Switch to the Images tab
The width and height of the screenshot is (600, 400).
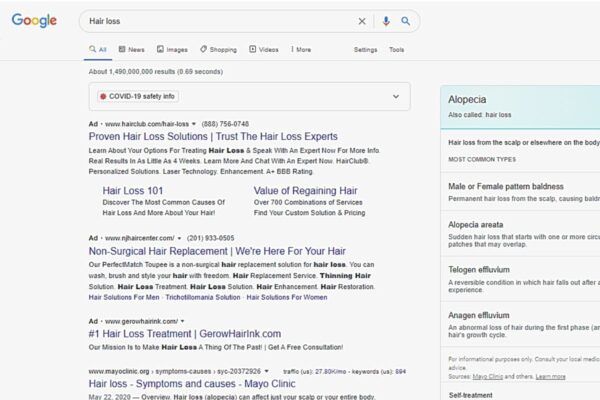pos(172,49)
